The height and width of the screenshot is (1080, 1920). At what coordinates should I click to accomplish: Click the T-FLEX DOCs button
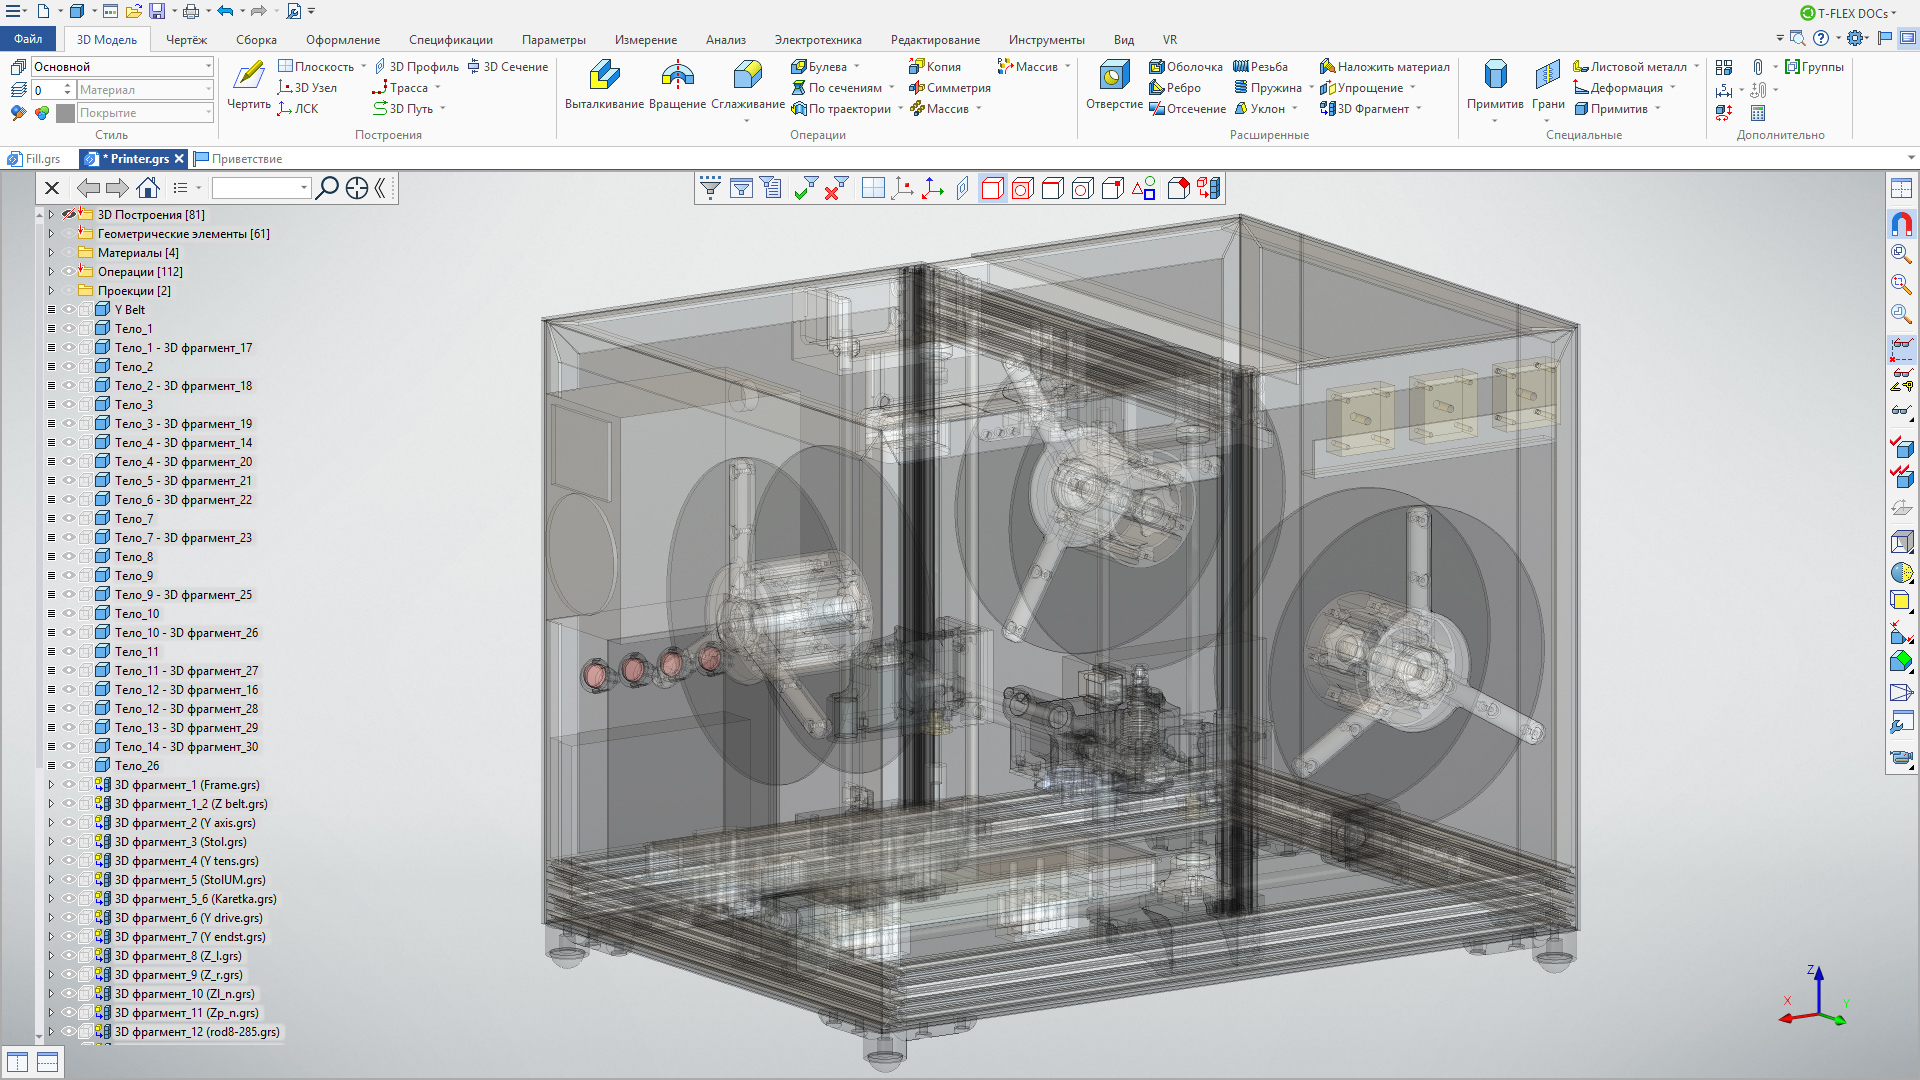(1848, 13)
